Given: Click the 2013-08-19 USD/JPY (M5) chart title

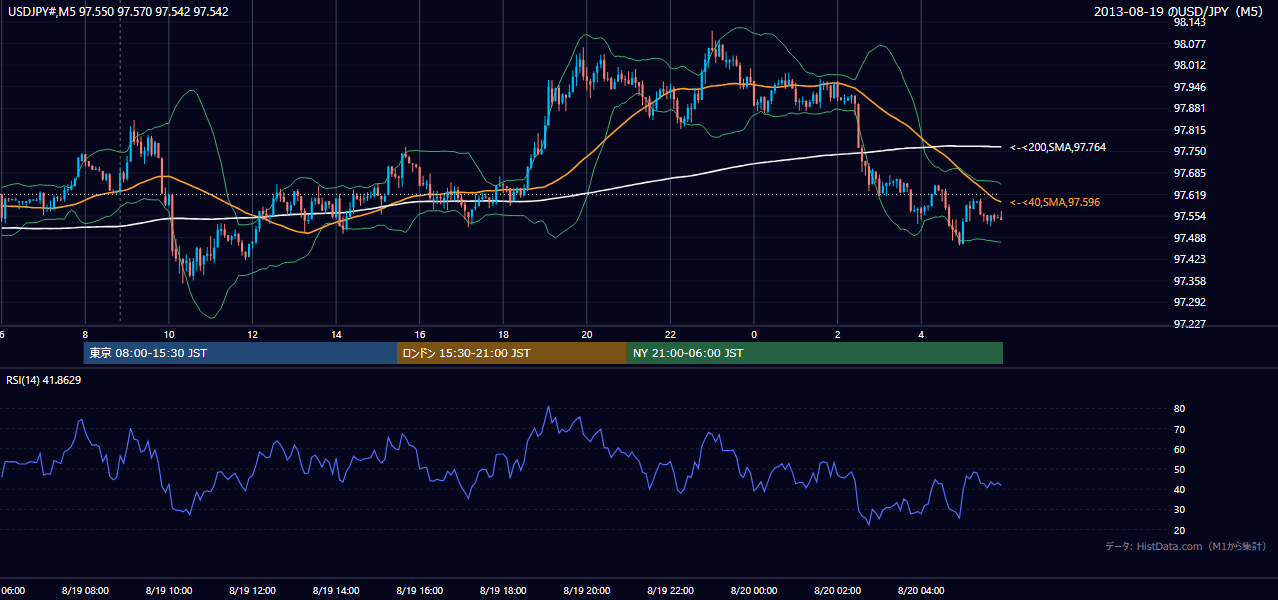Looking at the screenshot, I should [x=1180, y=12].
